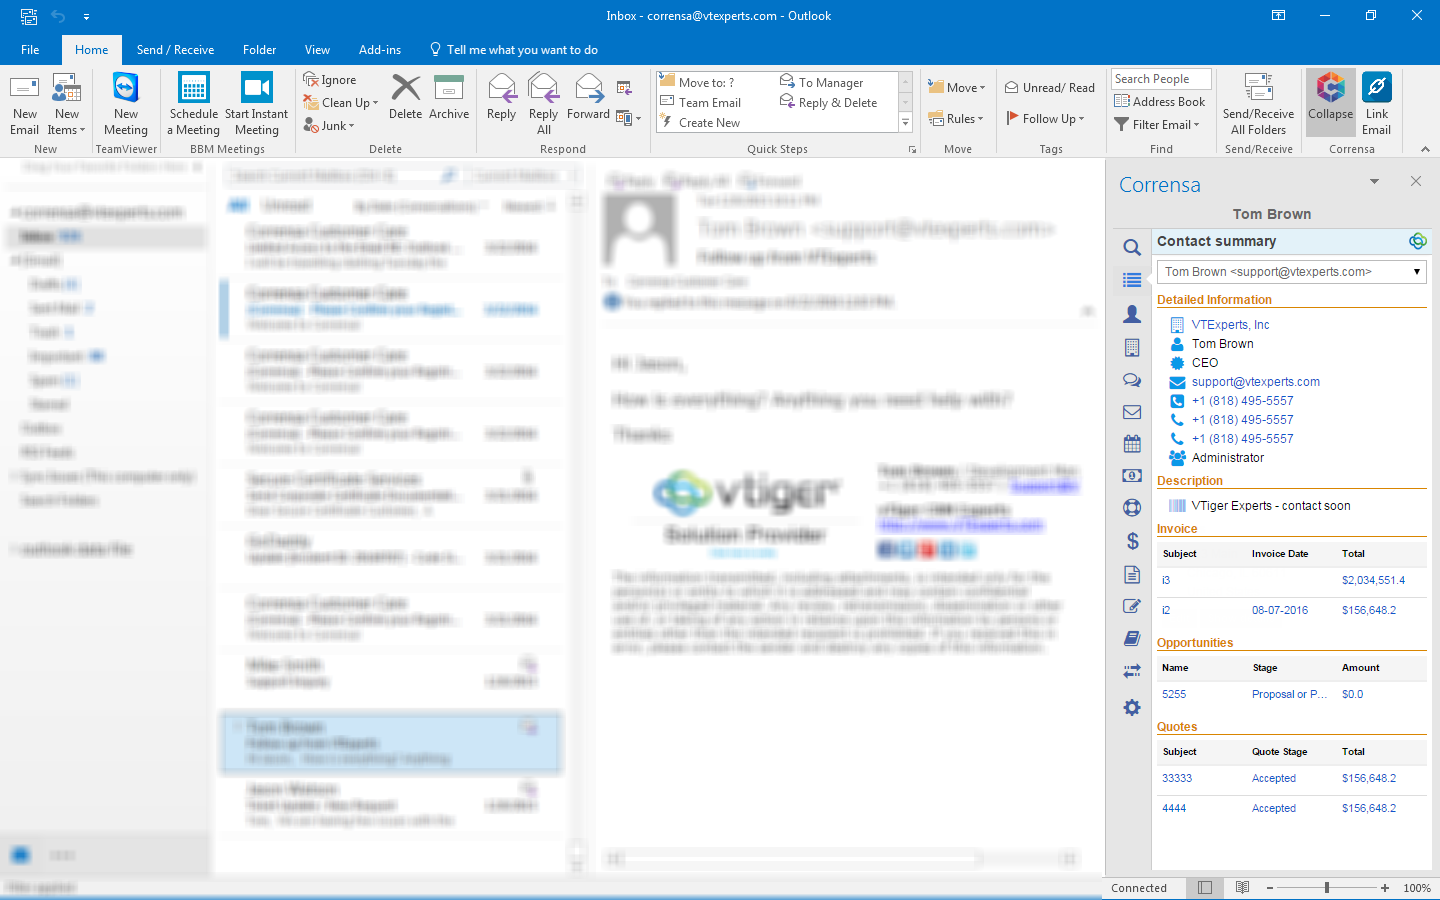Expand the Quick Steps gallery
The image size is (1440, 900).
tap(905, 123)
